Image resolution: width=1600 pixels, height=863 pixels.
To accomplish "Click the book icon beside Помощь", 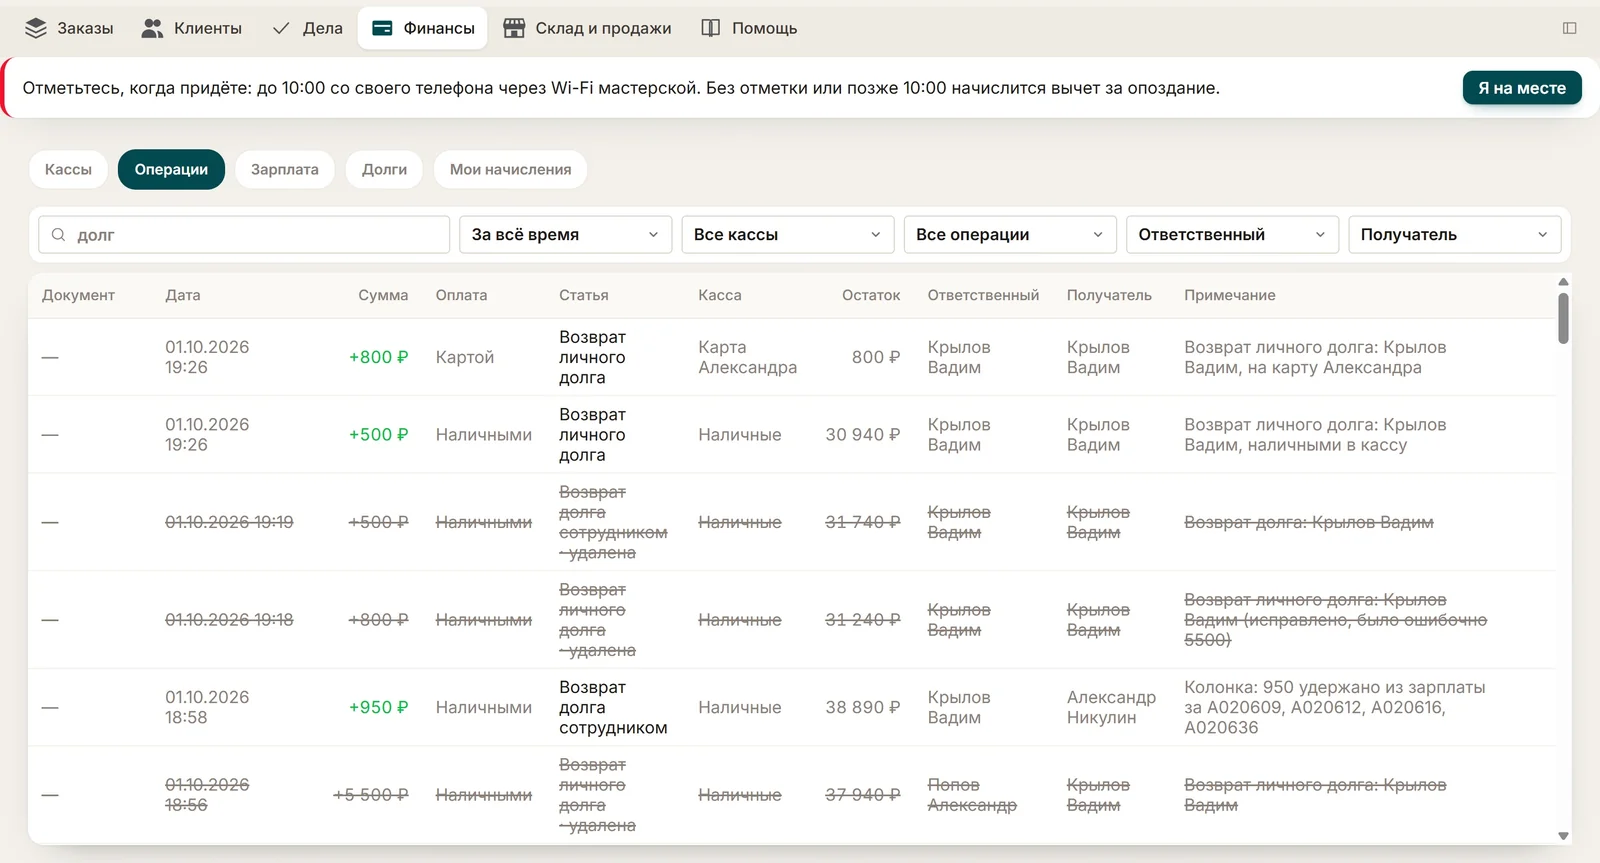I will pos(710,28).
